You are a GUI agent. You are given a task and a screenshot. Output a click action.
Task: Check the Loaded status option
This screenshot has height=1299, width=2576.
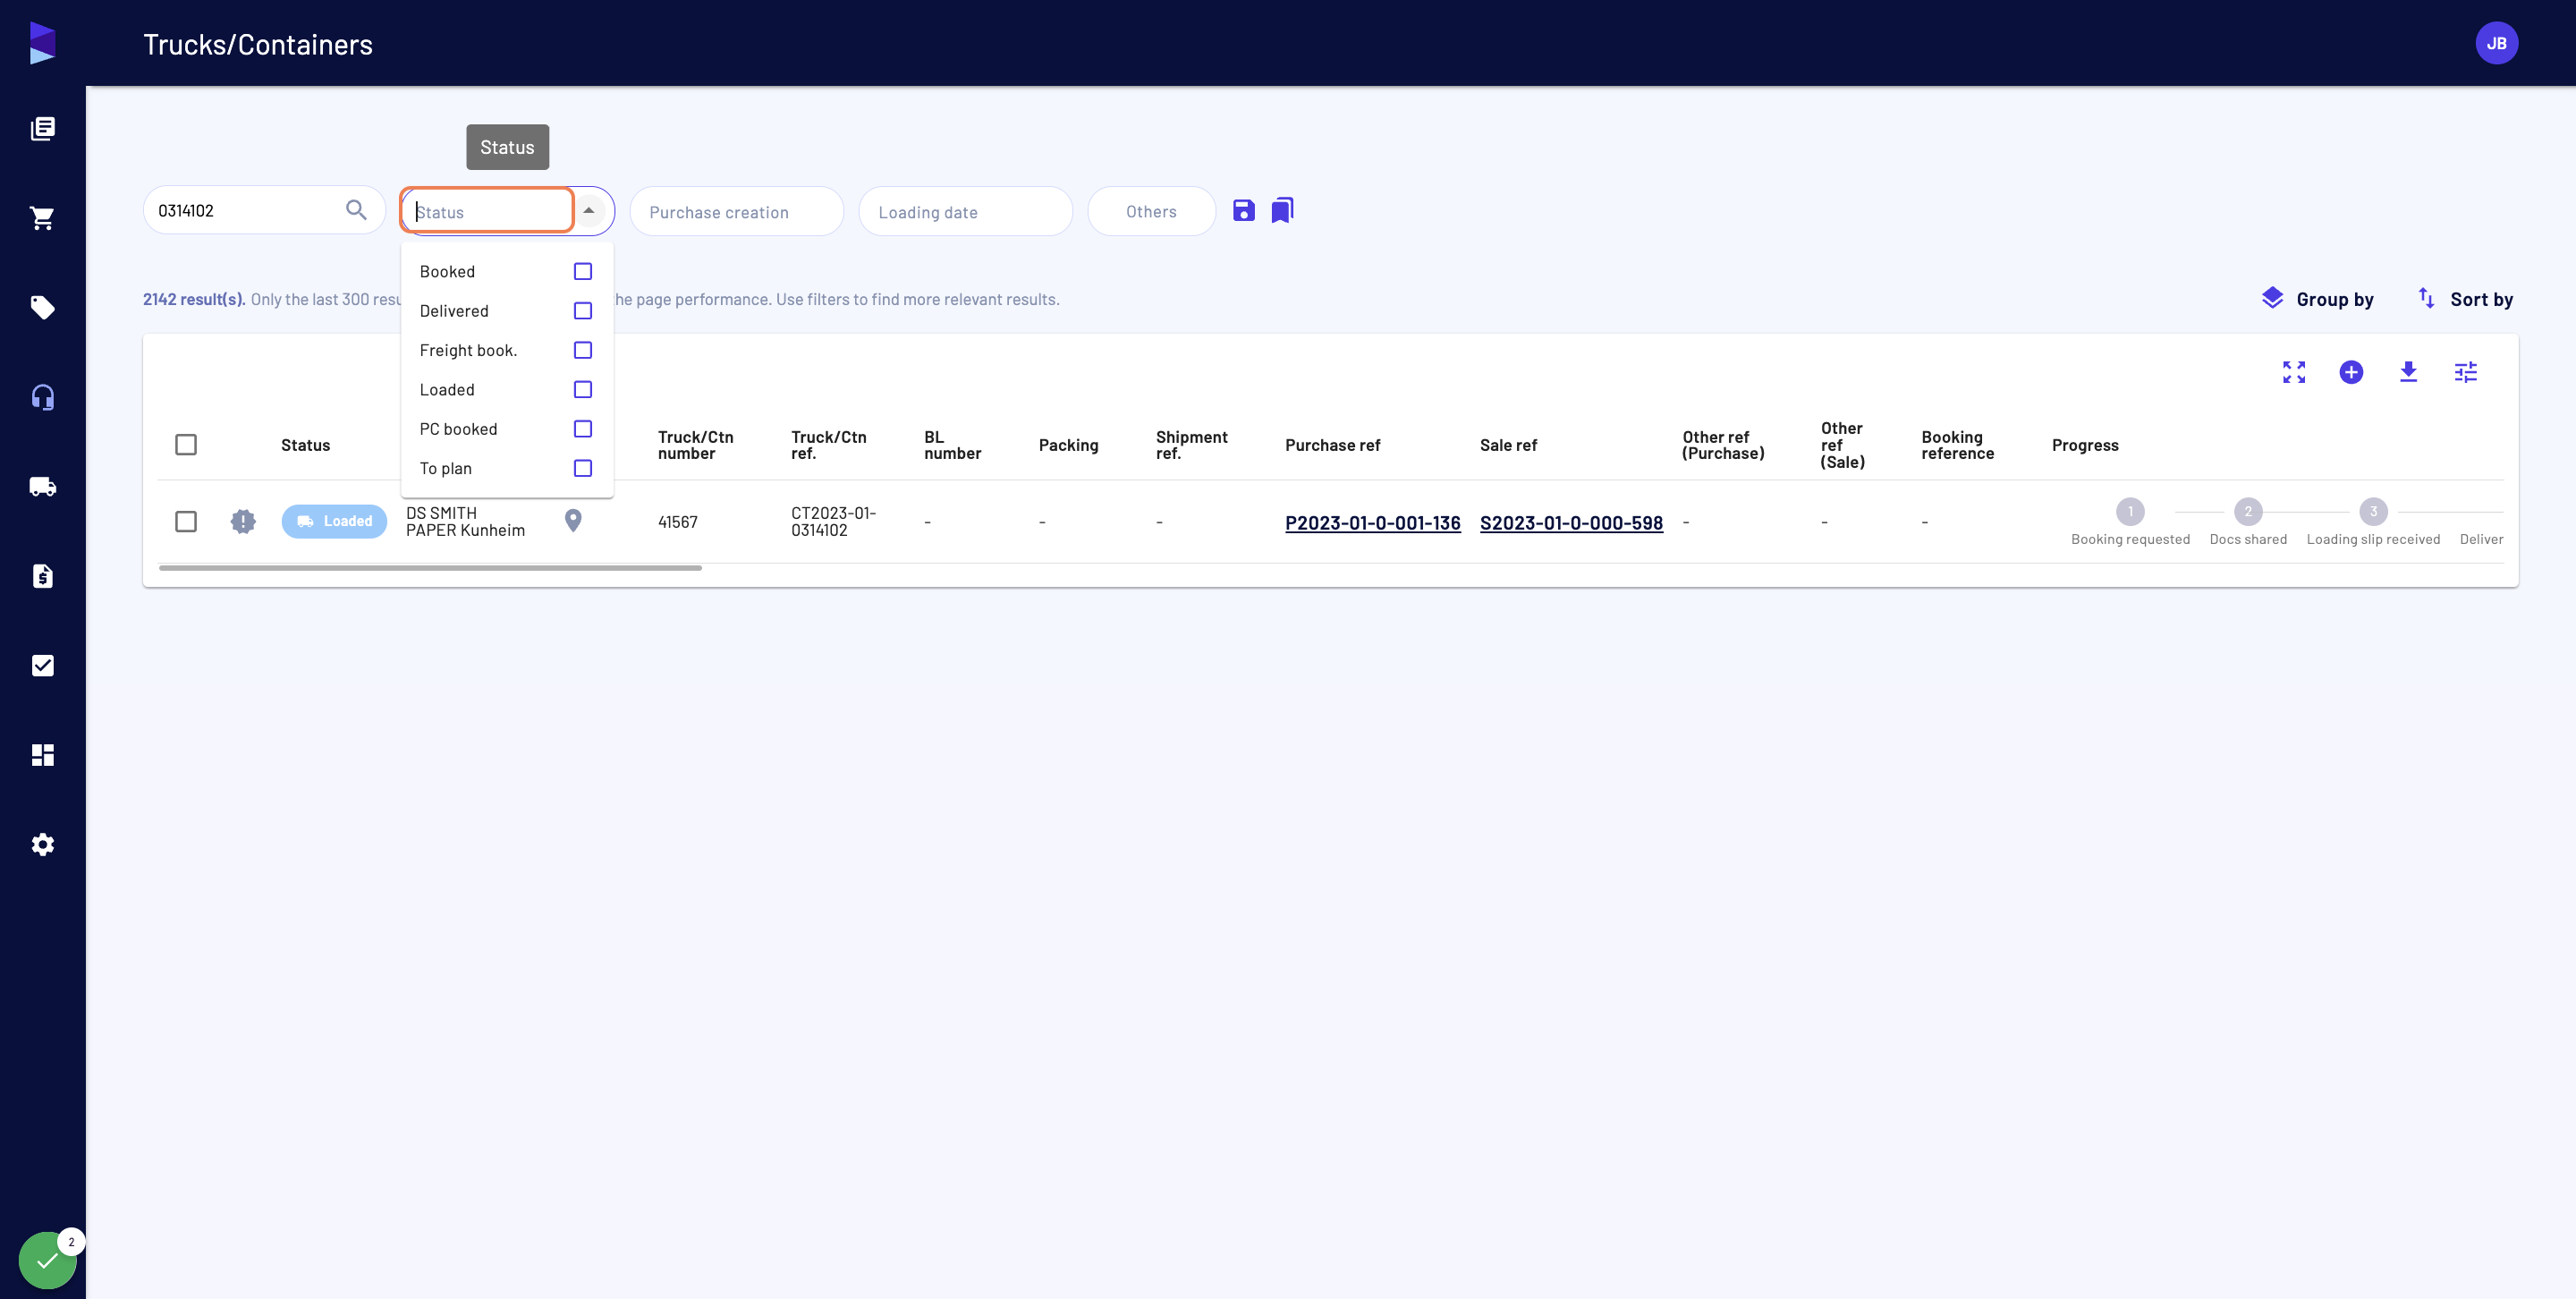tap(583, 389)
